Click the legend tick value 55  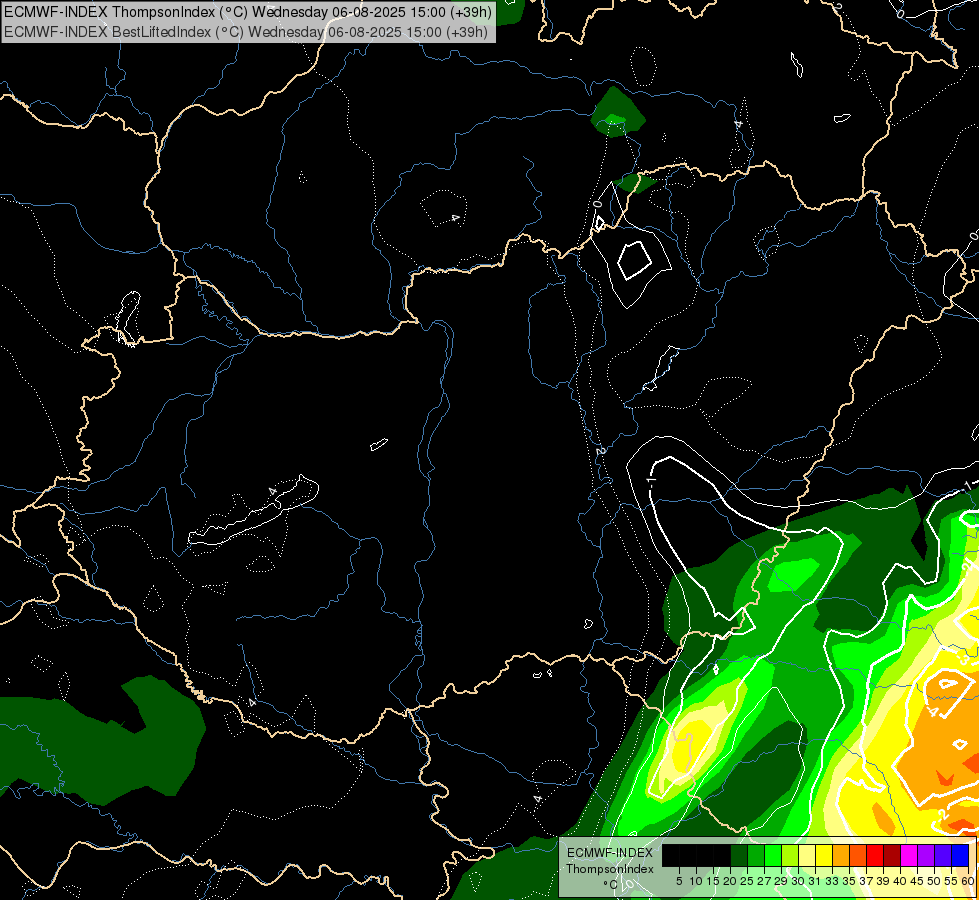[951, 881]
